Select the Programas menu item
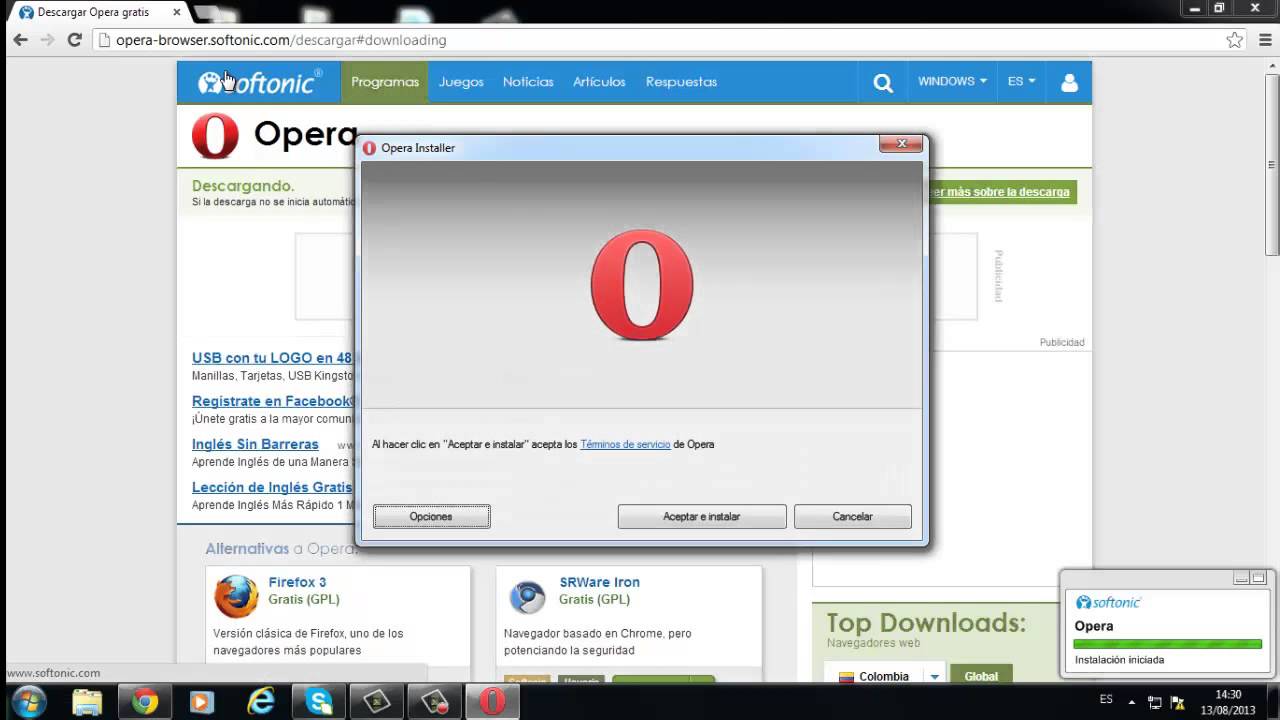 [385, 82]
